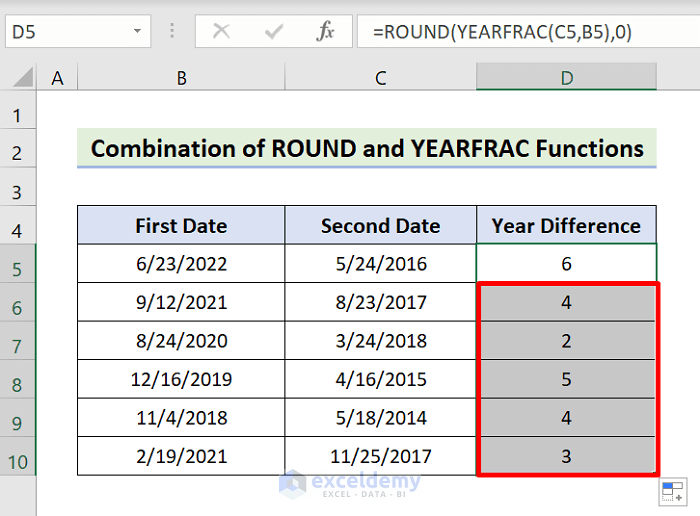The image size is (700, 516).
Task: Select cell with date 6/23/2022
Action: click(181, 263)
